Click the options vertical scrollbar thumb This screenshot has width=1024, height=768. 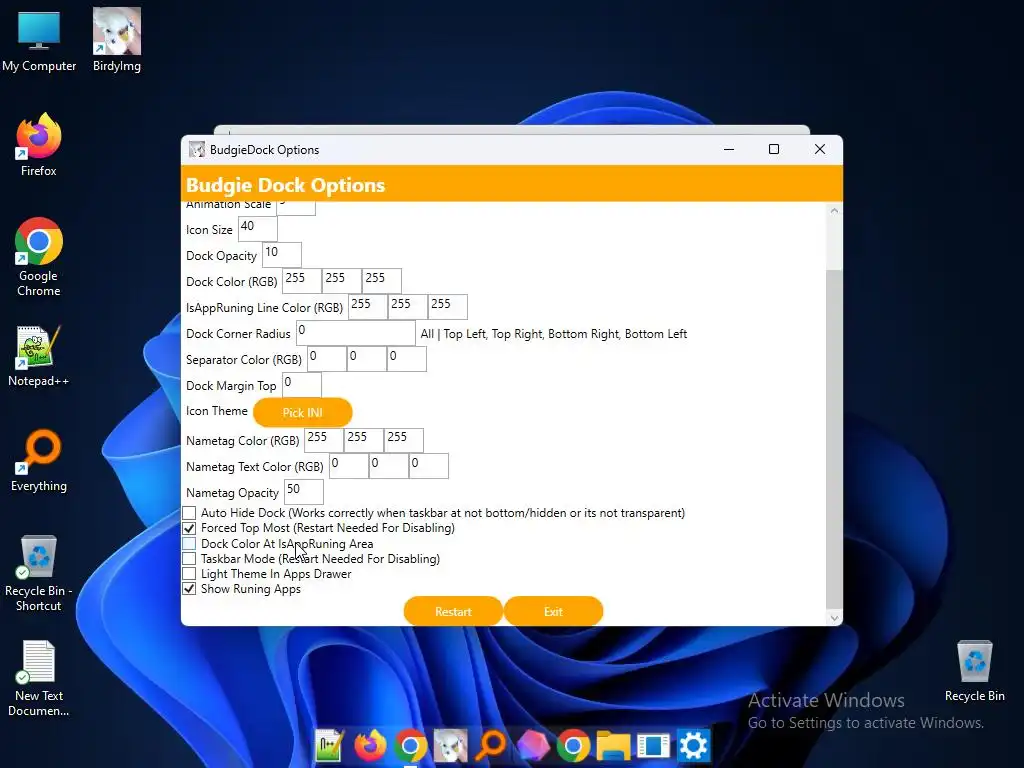tap(834, 438)
